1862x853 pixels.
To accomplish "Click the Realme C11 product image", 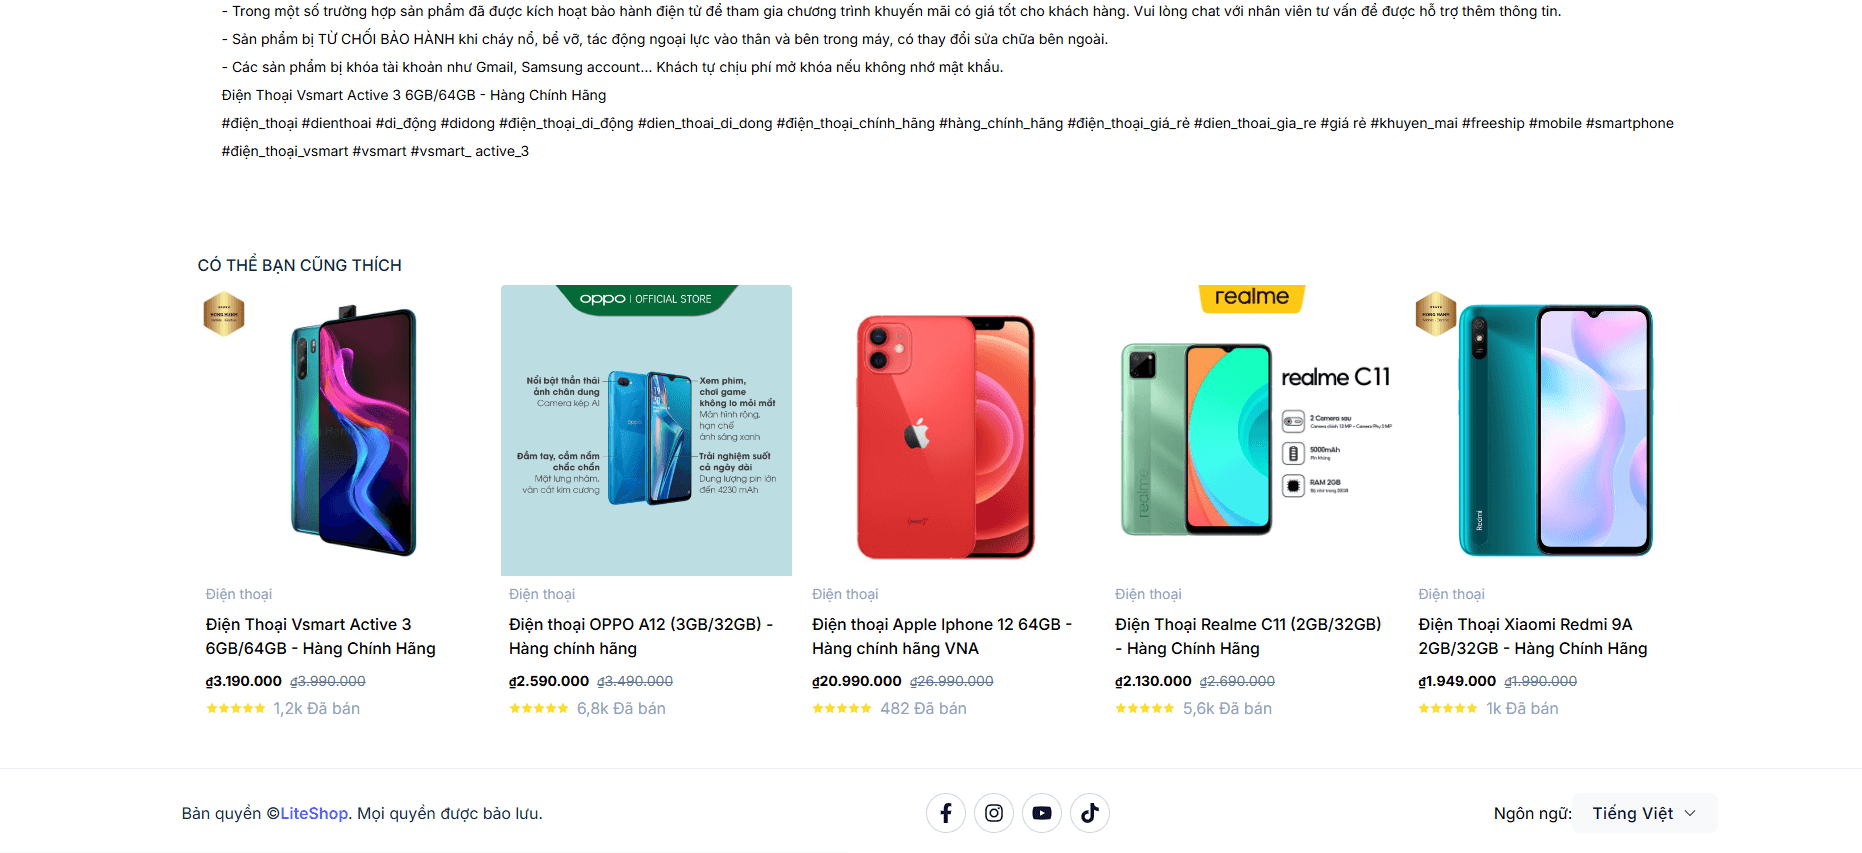I will pyautogui.click(x=1250, y=436).
